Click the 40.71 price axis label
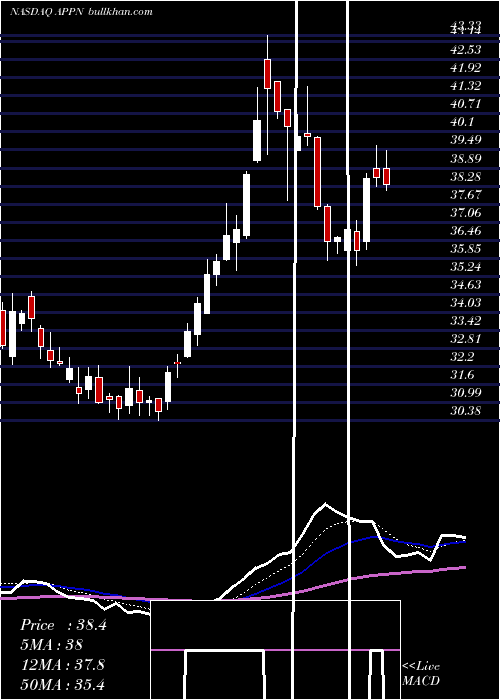 (x=466, y=104)
